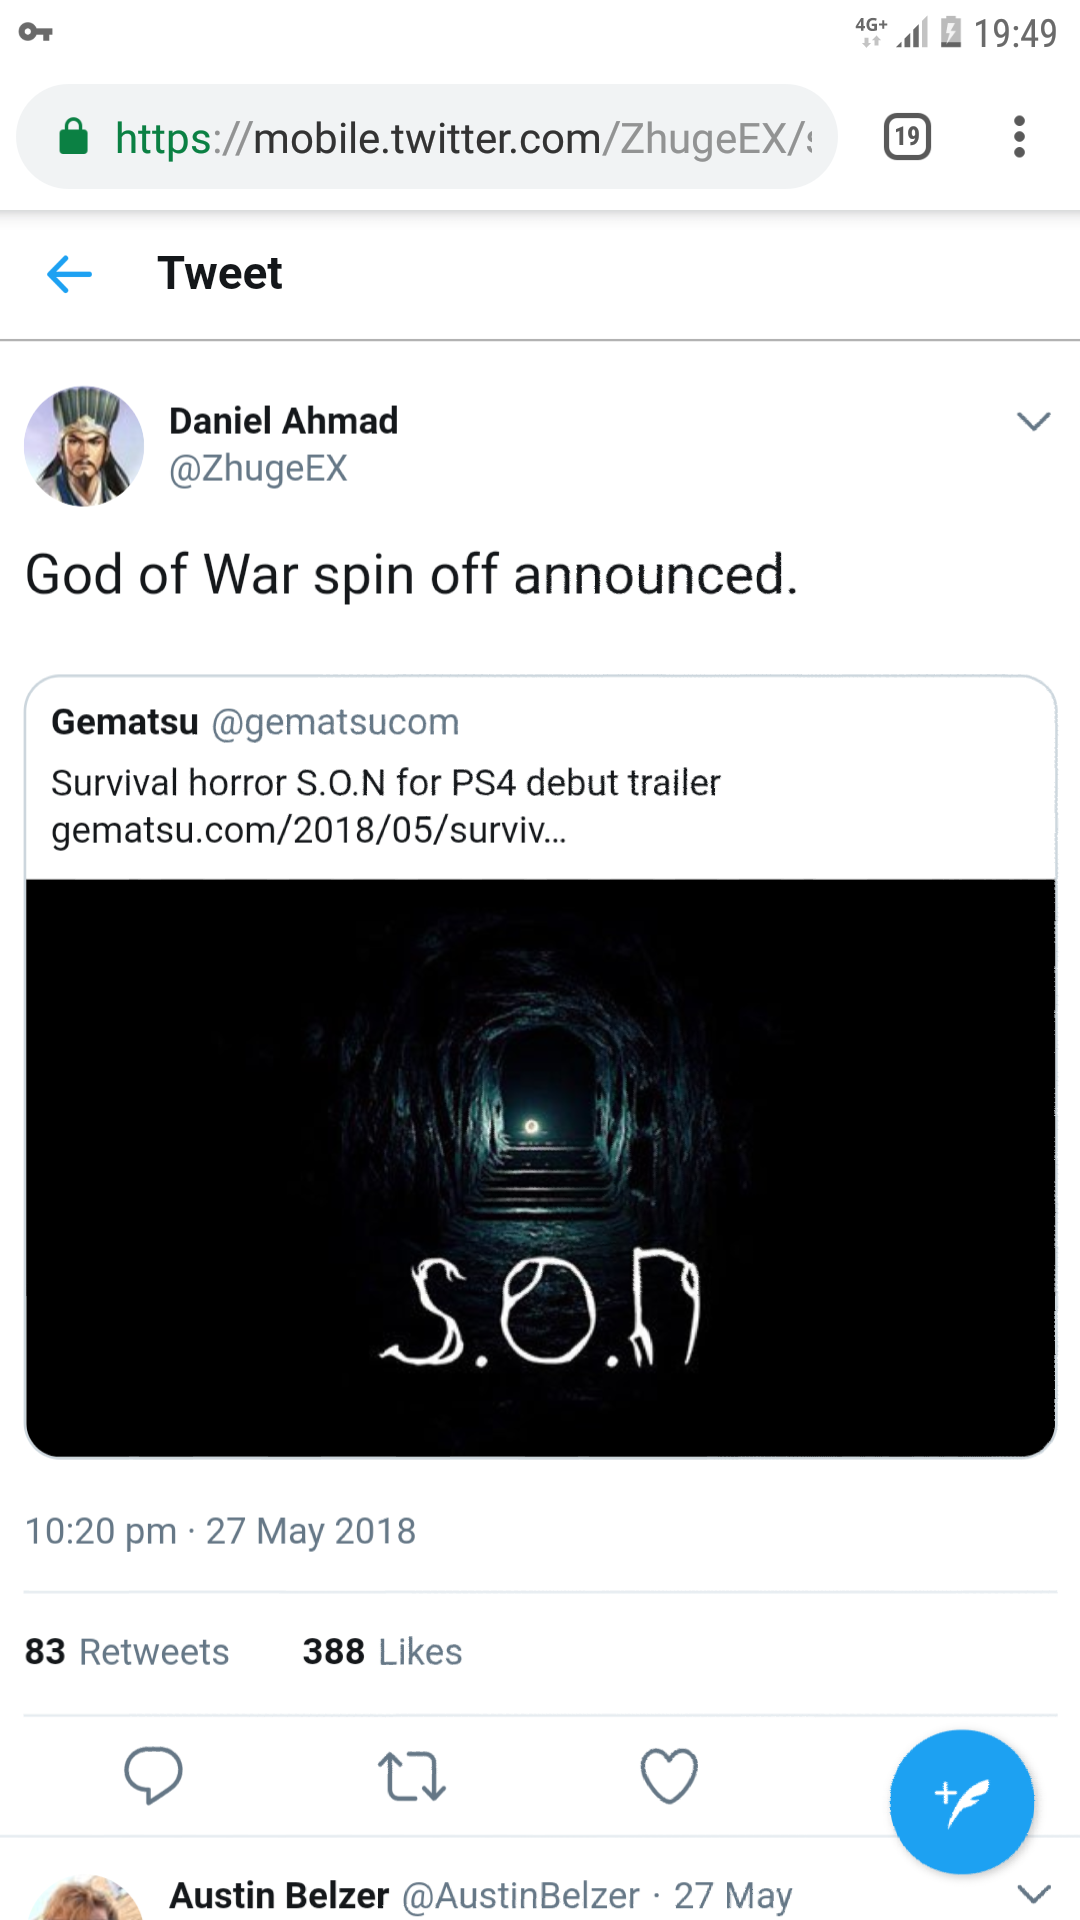
Task: Compose new tweet with floating feather button
Action: 961,1801
